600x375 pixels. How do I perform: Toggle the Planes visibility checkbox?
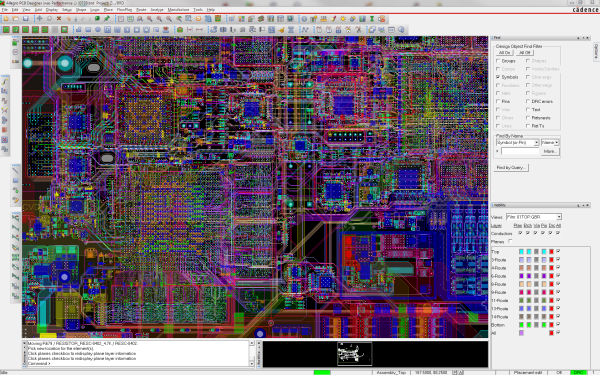click(x=510, y=241)
